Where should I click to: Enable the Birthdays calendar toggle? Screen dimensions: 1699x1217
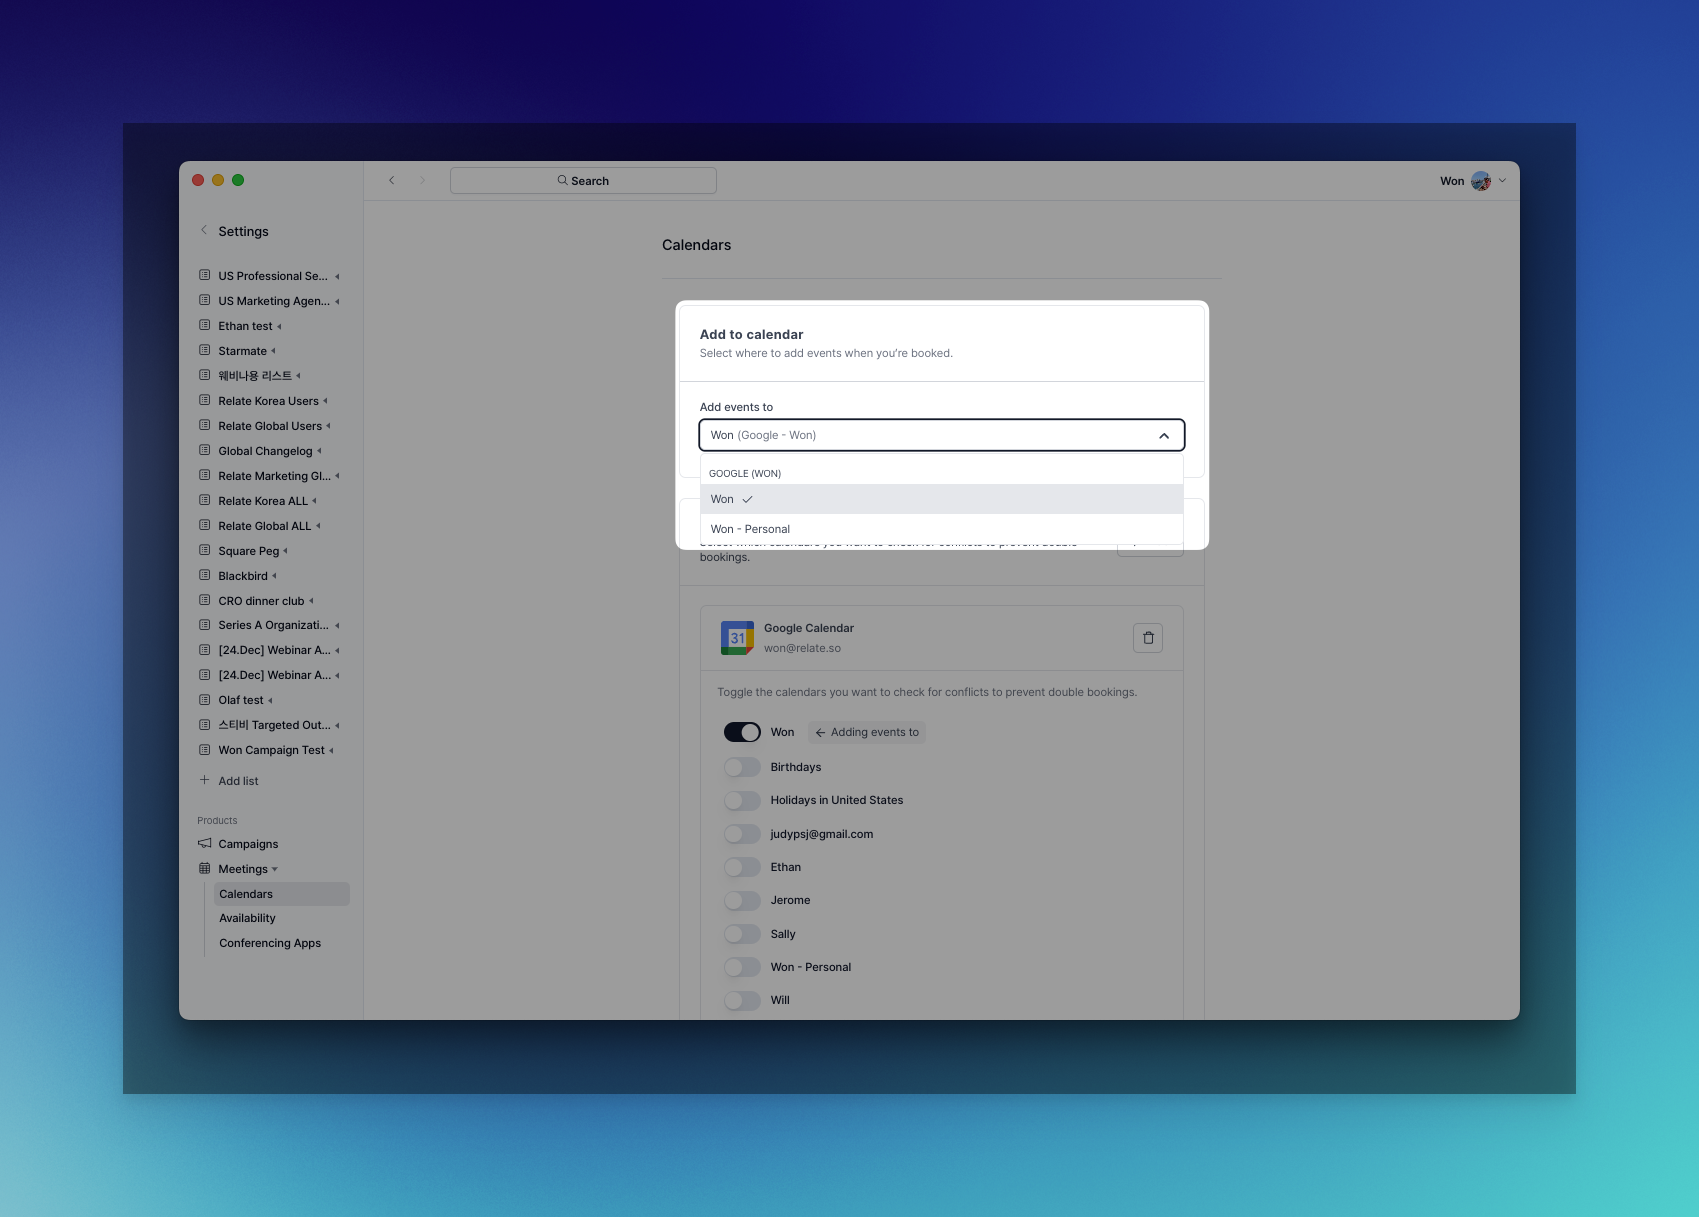pyautogui.click(x=742, y=767)
